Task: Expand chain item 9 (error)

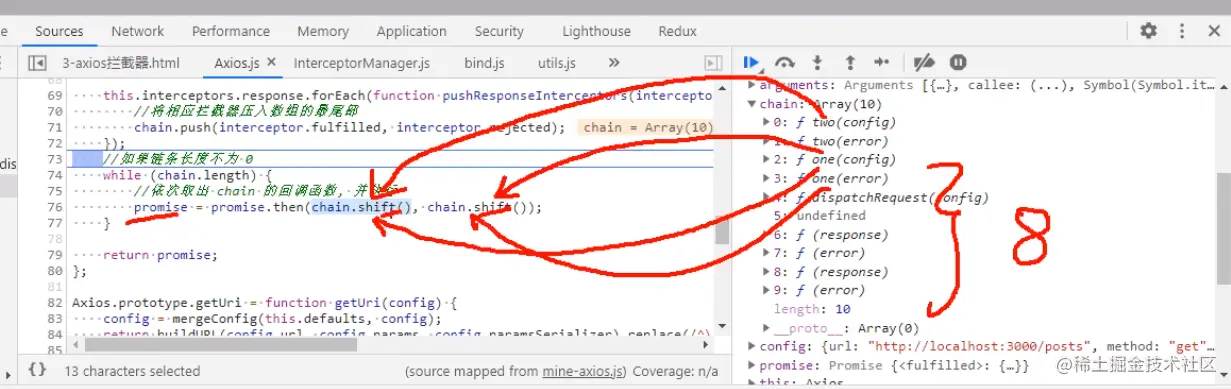Action: click(x=766, y=290)
